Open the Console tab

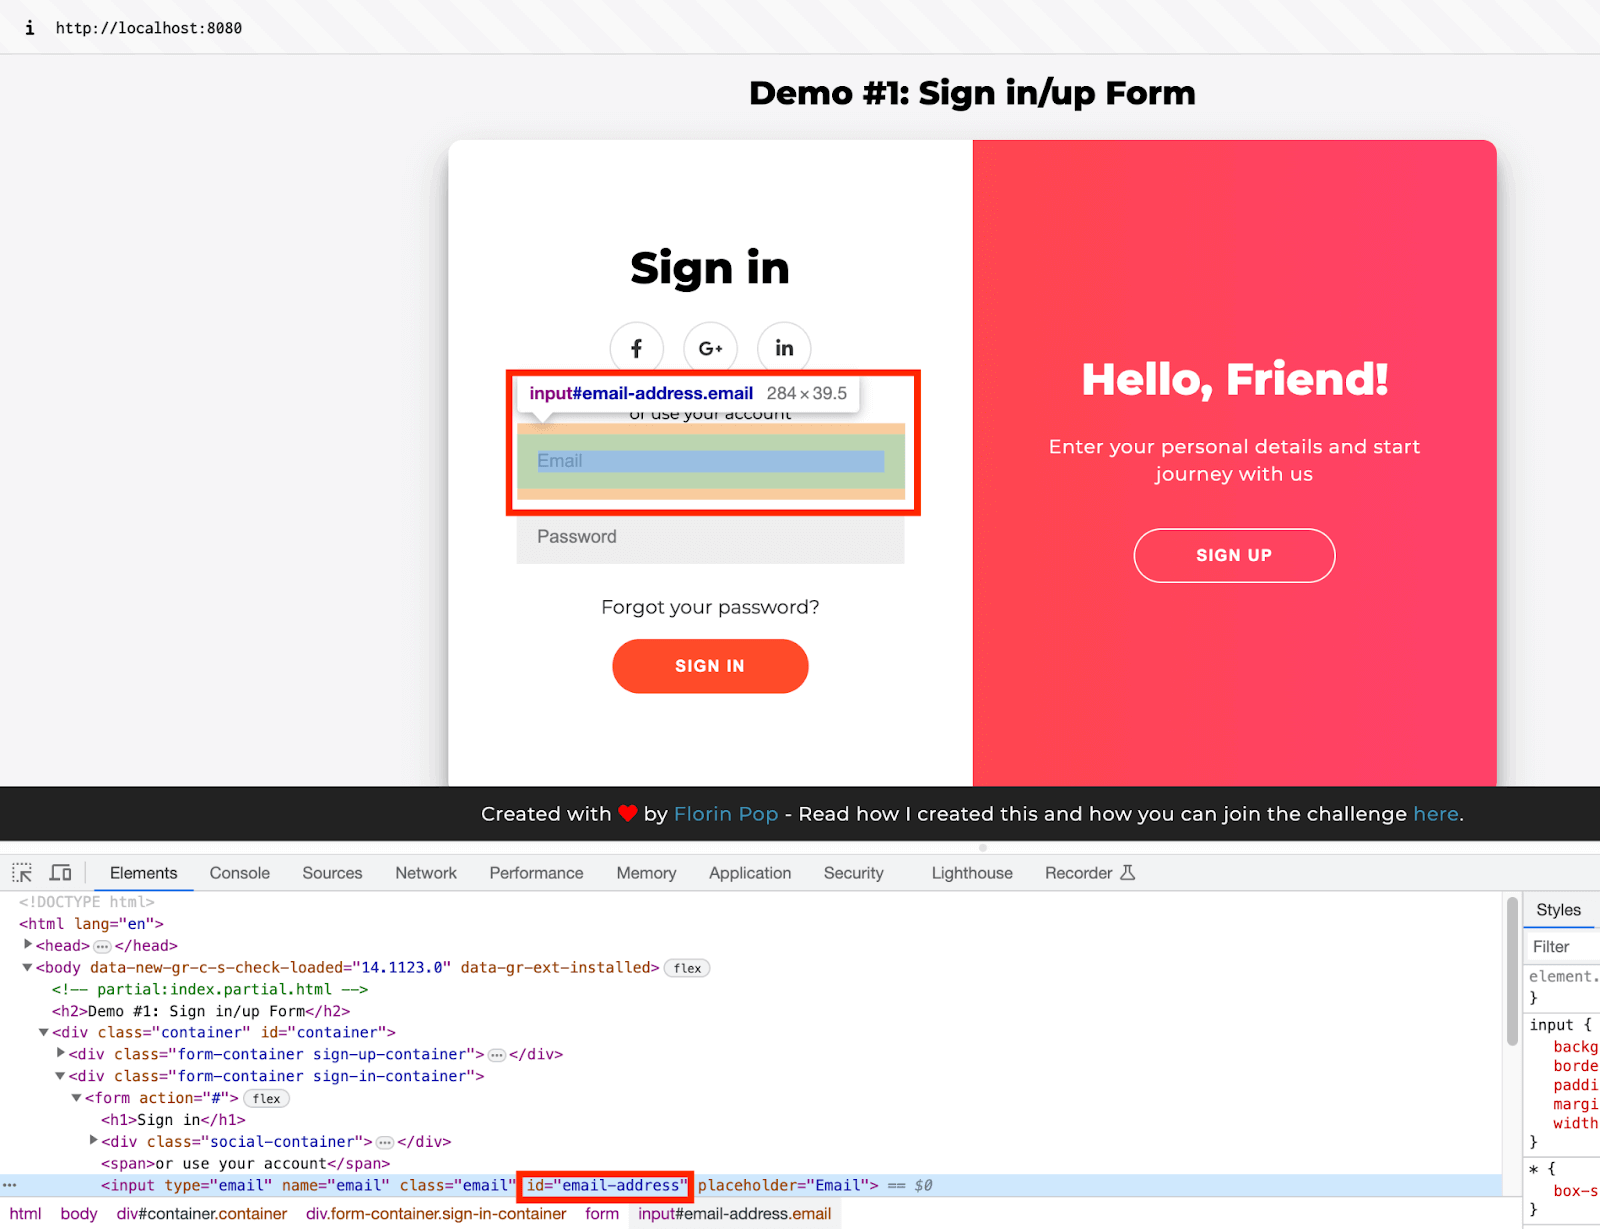240,873
